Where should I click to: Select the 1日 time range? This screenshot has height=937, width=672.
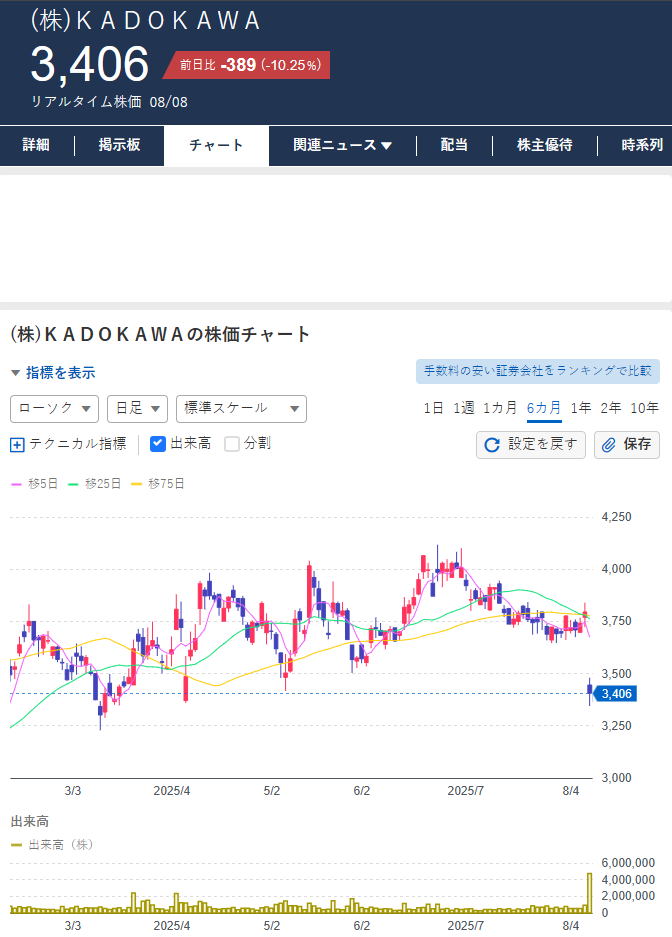tap(434, 408)
